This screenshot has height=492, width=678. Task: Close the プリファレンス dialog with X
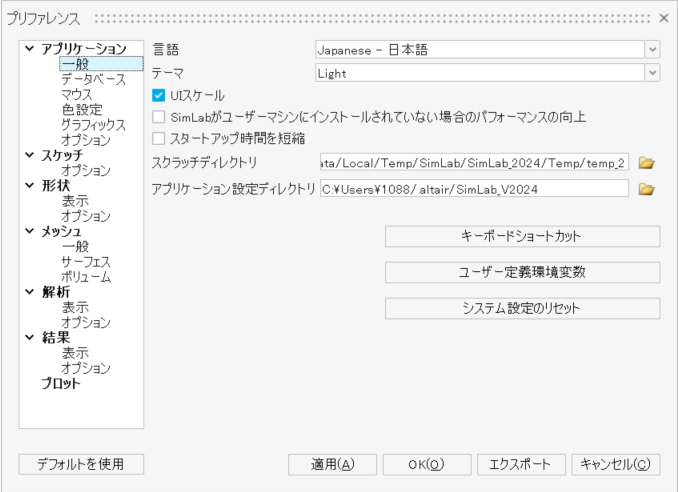click(664, 18)
